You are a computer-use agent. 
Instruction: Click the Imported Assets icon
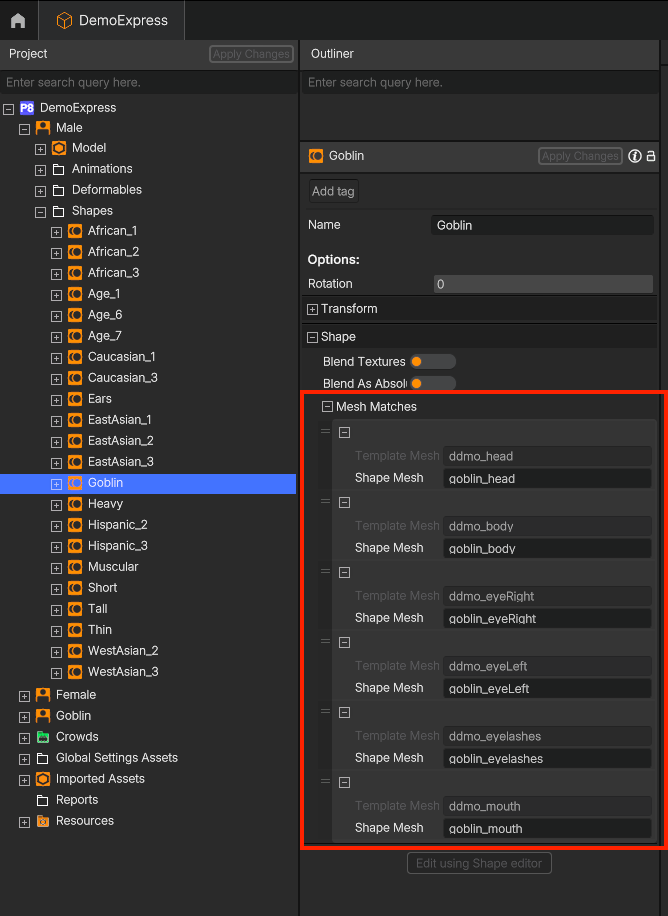(x=43, y=779)
